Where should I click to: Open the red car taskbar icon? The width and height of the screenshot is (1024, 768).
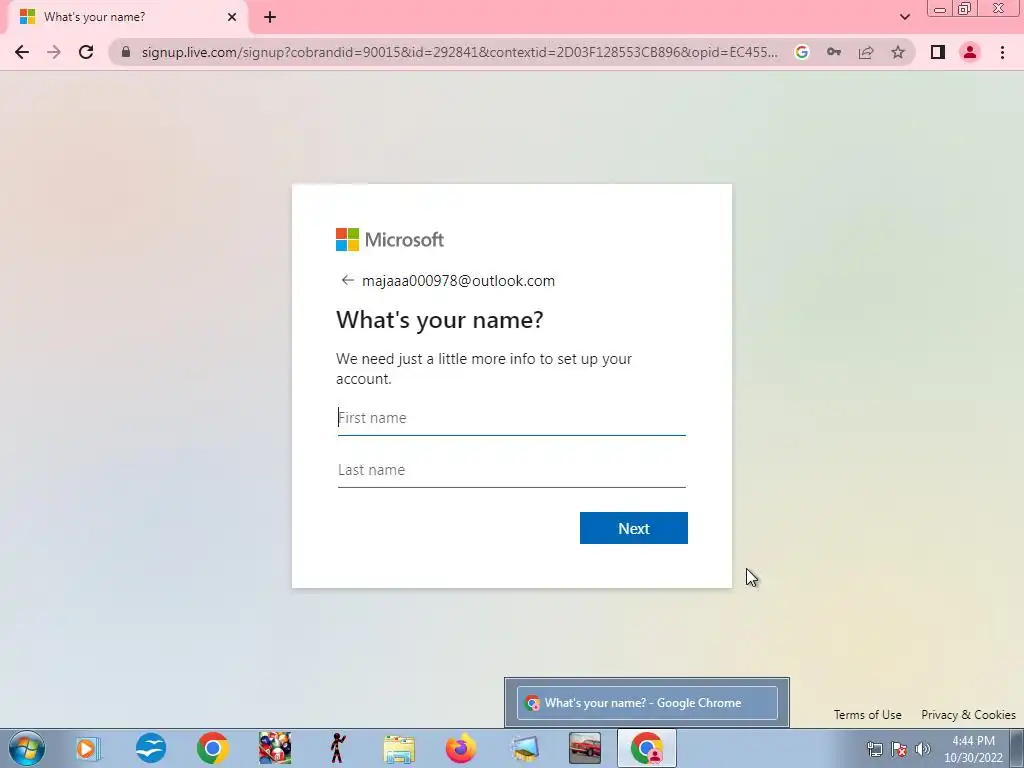(584, 748)
